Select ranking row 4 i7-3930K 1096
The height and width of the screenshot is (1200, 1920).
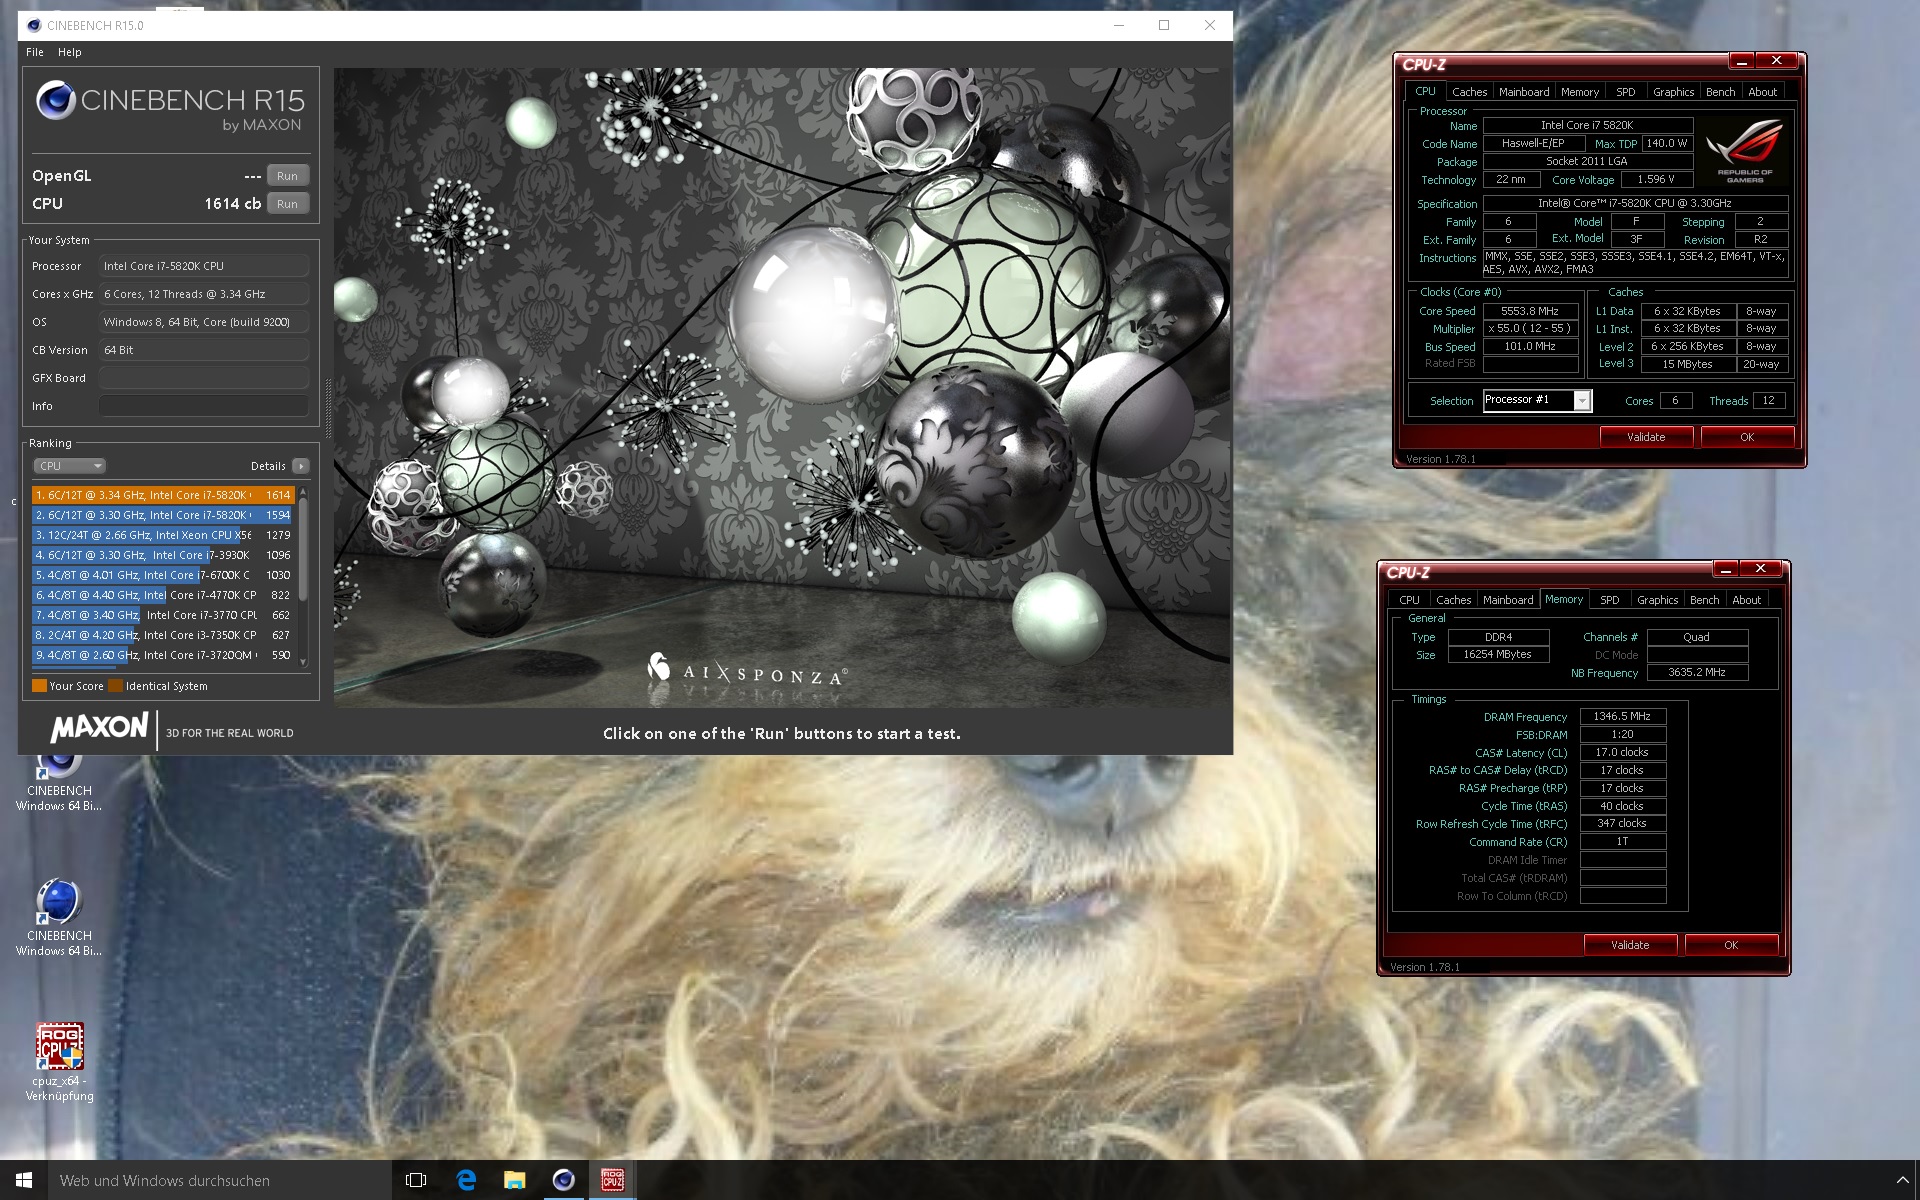[162, 555]
